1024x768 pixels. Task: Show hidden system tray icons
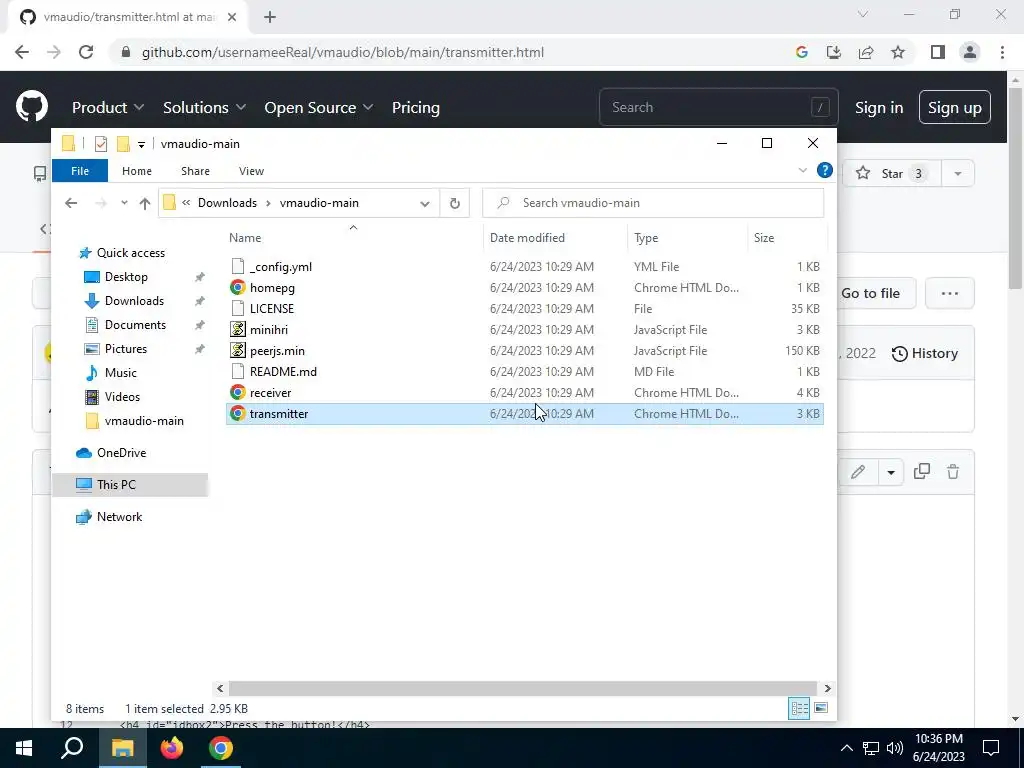point(846,748)
